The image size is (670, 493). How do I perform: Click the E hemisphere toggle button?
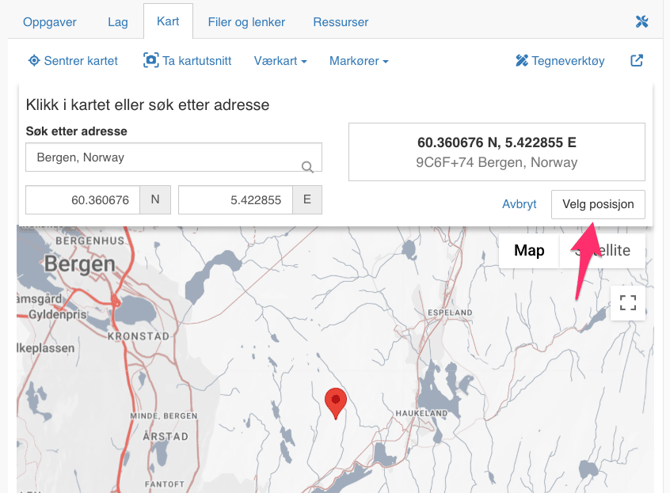tap(307, 200)
